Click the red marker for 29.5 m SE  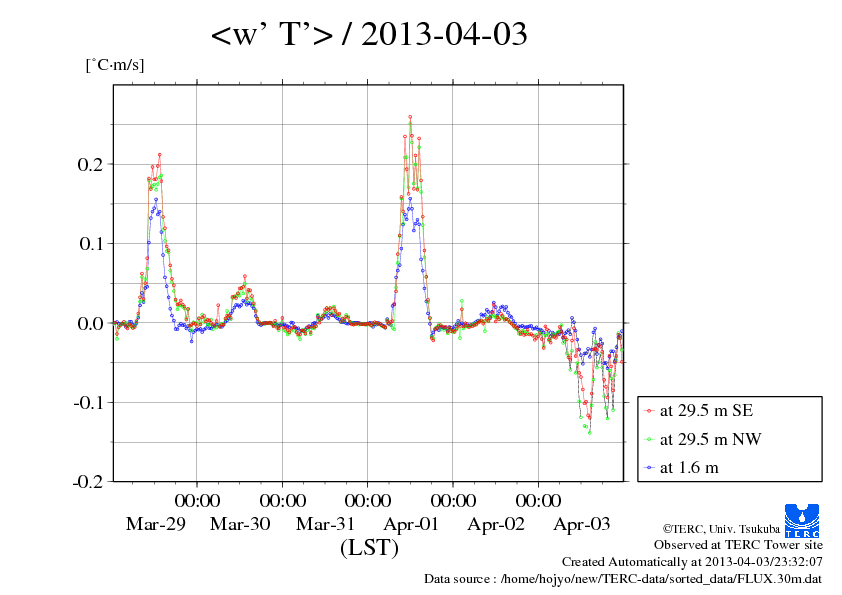[x=650, y=411]
